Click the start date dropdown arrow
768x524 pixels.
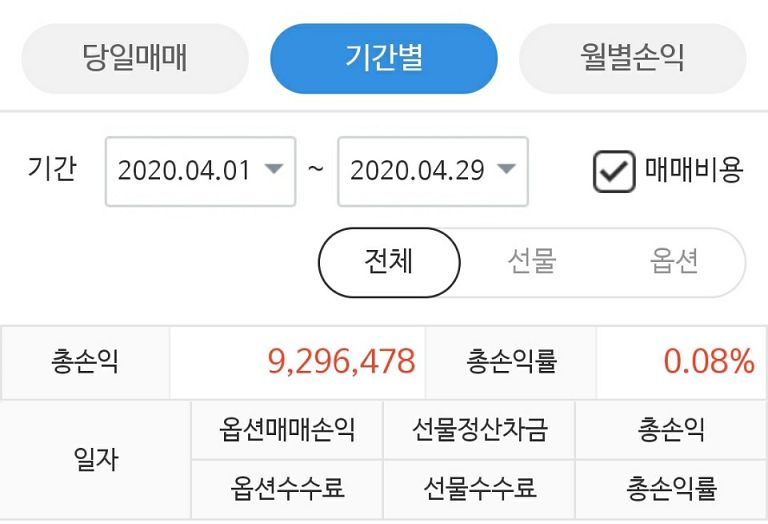tap(273, 169)
